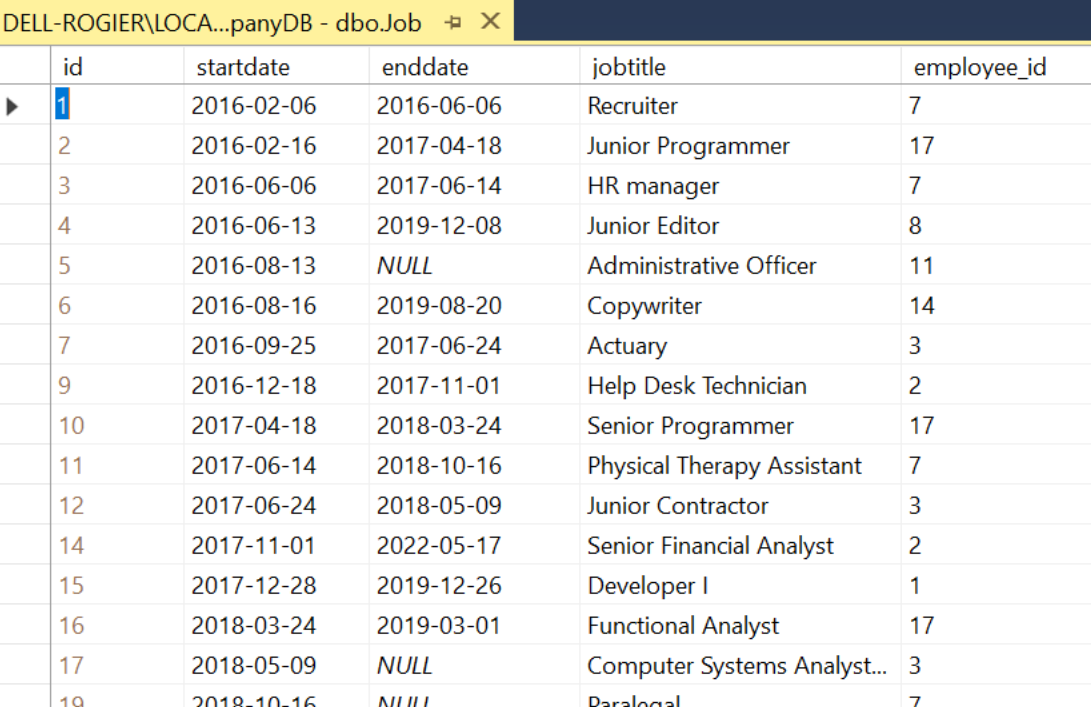
Task: Select startdate cell 2016-08-16
Action: [x=254, y=306]
